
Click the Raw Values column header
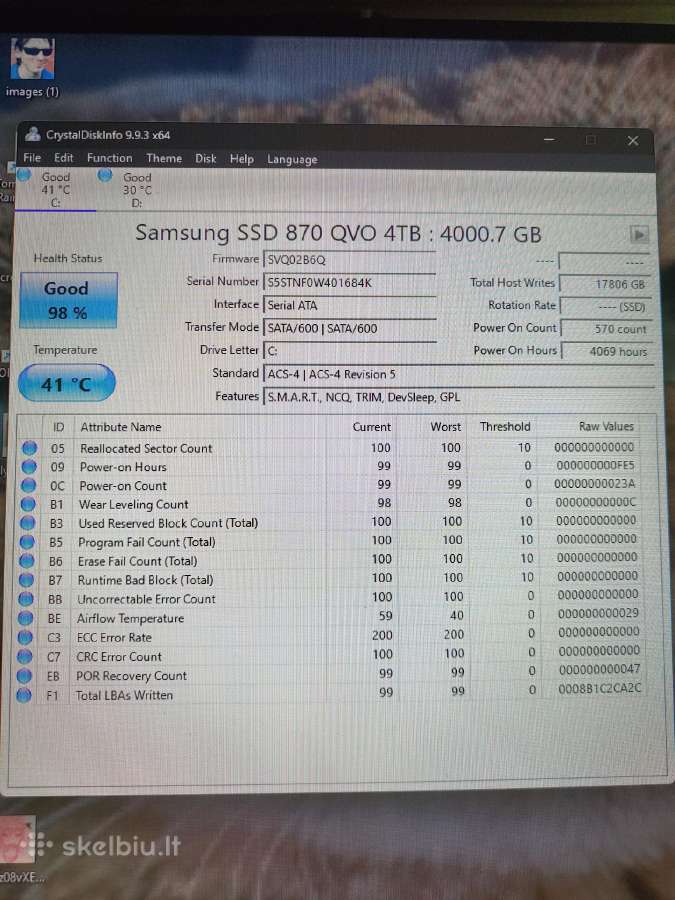[606, 426]
